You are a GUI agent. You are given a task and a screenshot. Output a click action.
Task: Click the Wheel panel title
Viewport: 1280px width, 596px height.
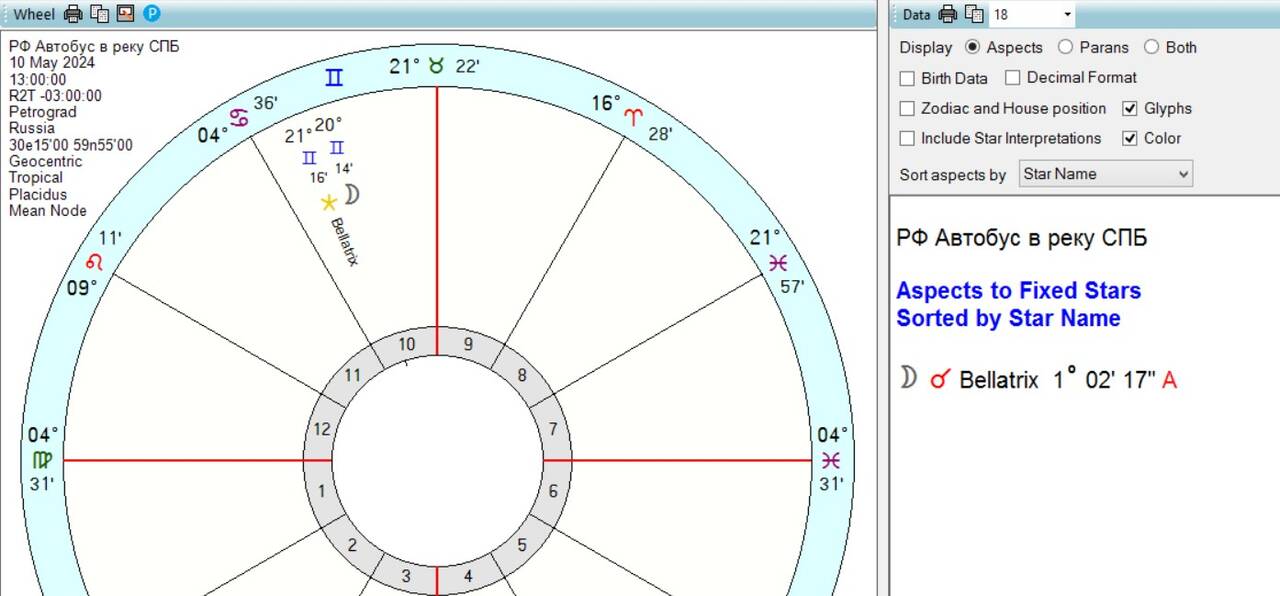(x=33, y=14)
